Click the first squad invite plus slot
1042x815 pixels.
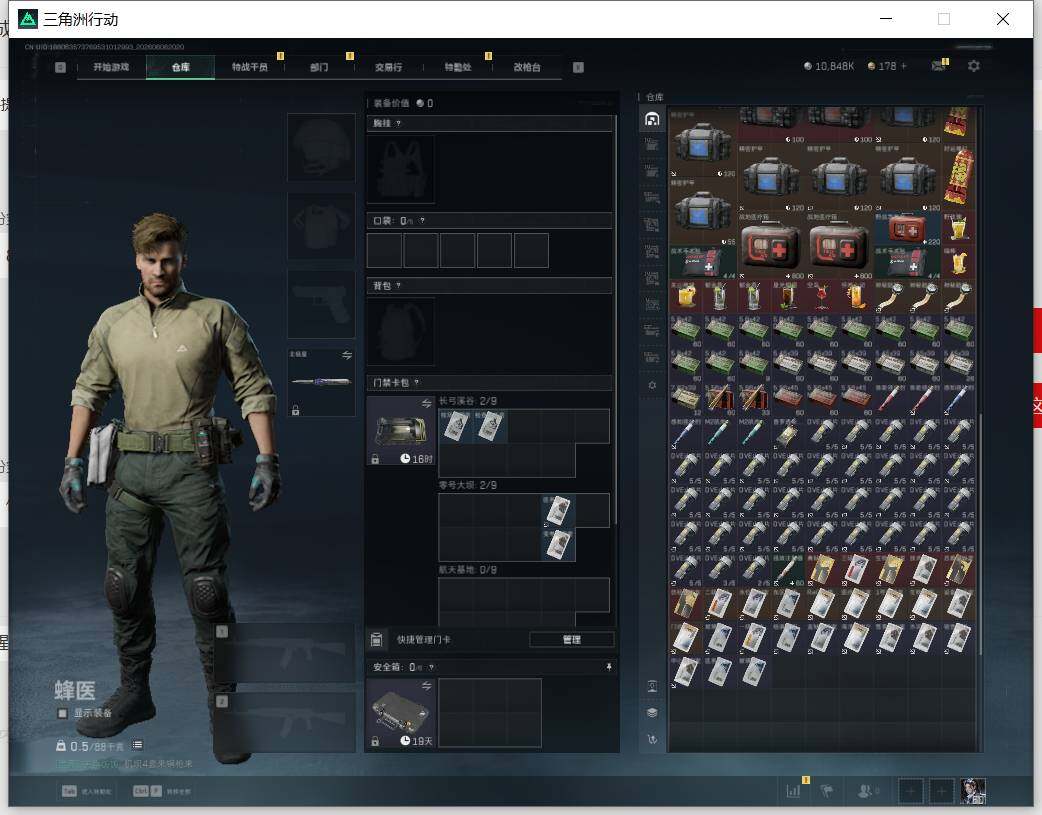(x=910, y=791)
